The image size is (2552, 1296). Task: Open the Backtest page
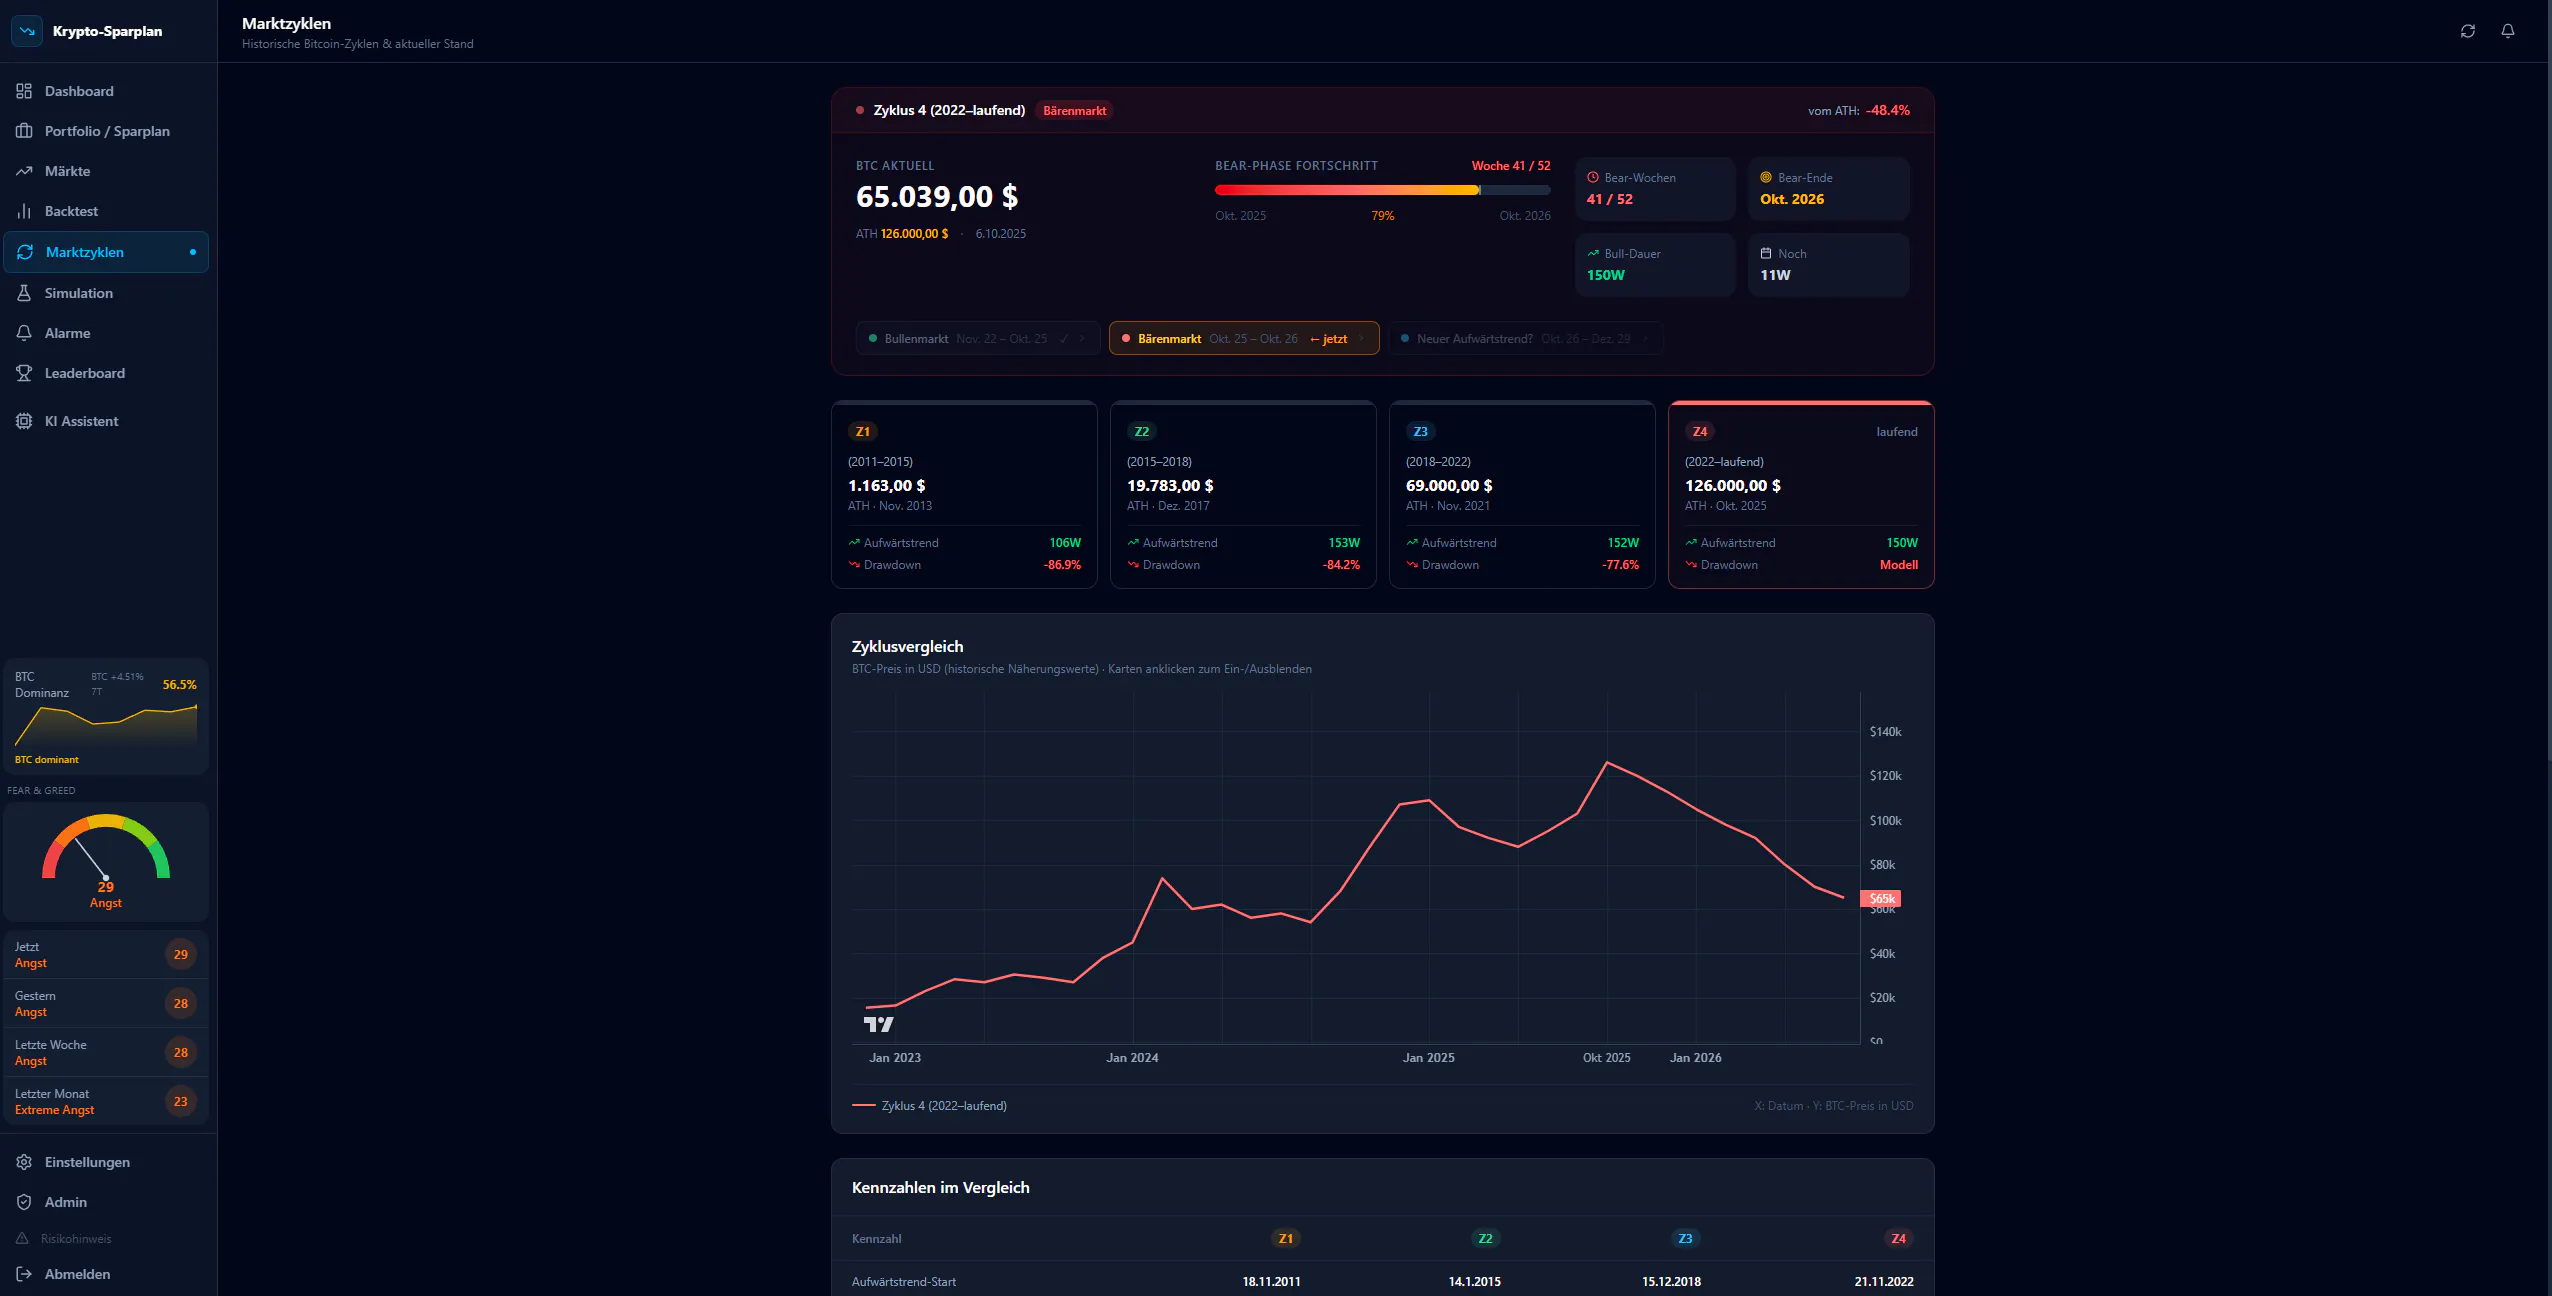(108, 211)
